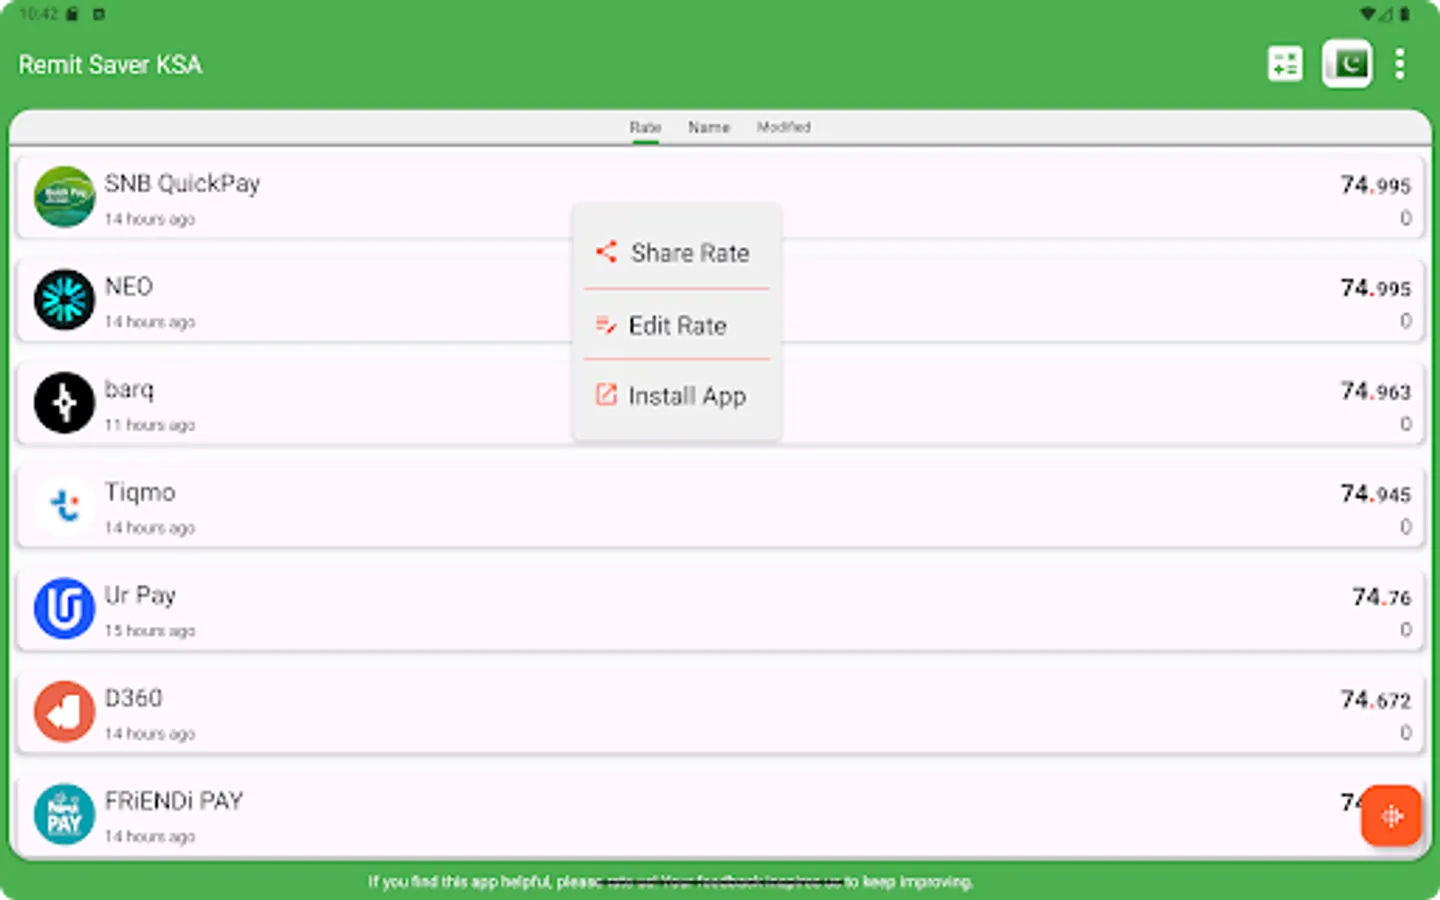
Task: Click the D360 app icon
Action: pyautogui.click(x=64, y=712)
